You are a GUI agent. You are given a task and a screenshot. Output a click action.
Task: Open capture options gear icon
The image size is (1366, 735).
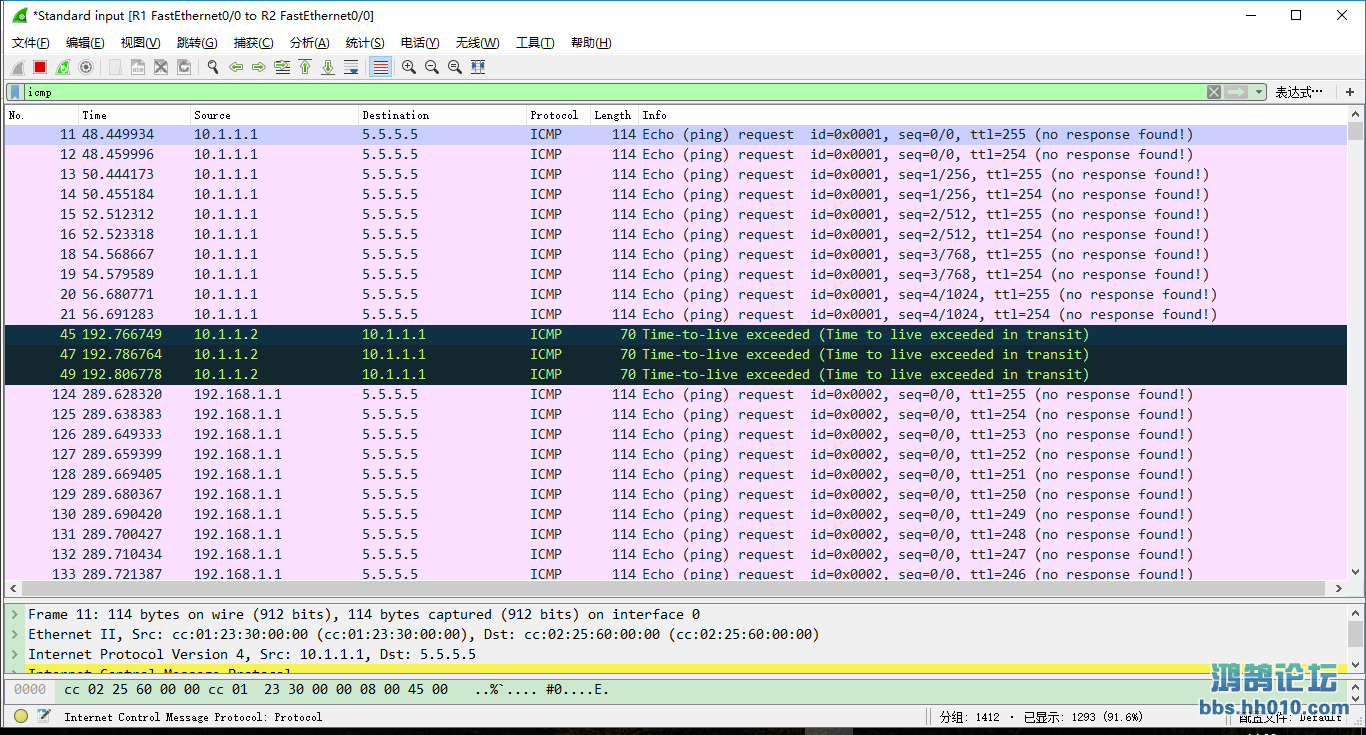pyautogui.click(x=86, y=67)
